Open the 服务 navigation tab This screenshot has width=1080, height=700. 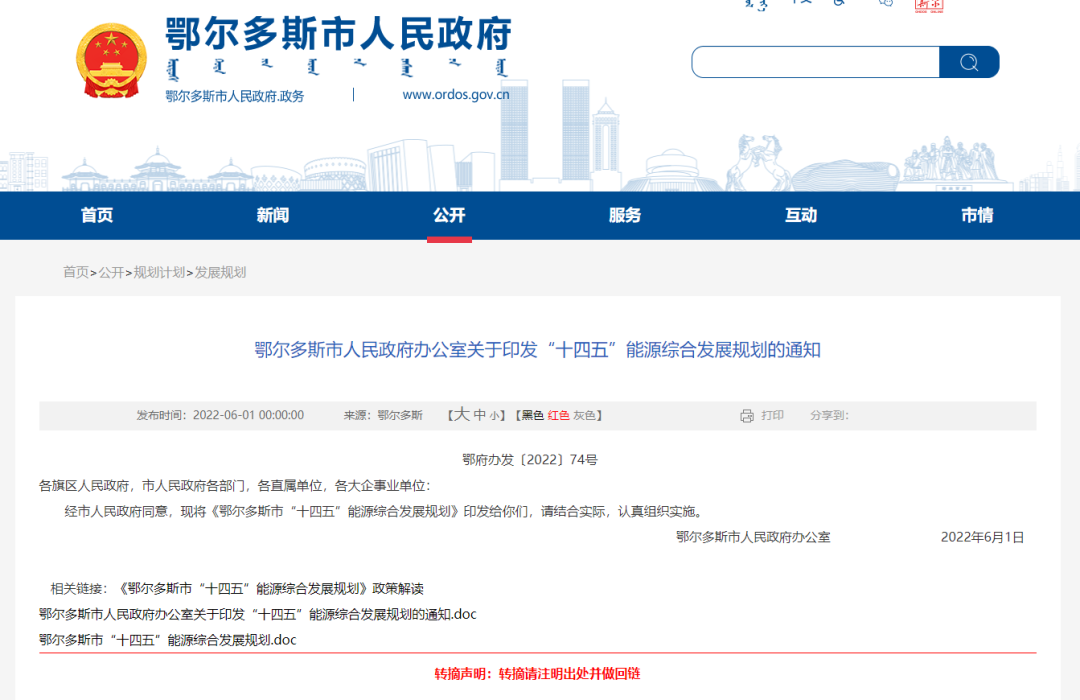pos(625,215)
